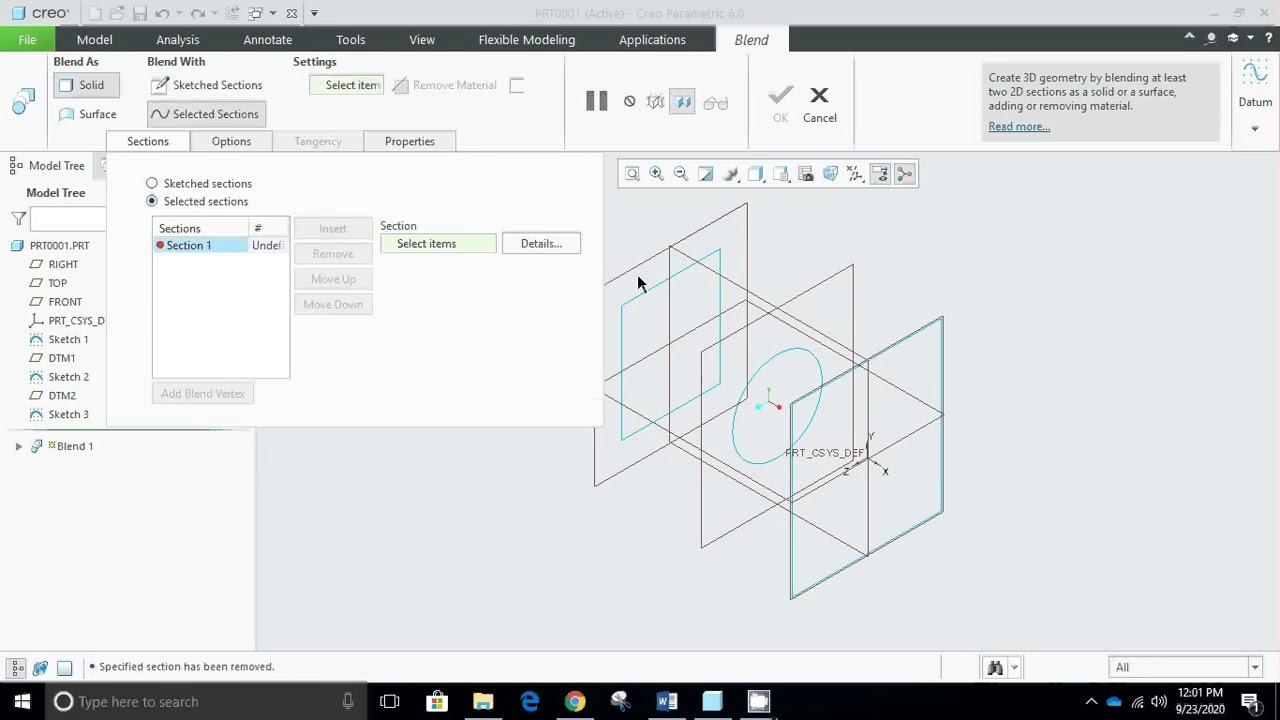Toggle the Spin Center icon
1280x720 pixels.
904,174
